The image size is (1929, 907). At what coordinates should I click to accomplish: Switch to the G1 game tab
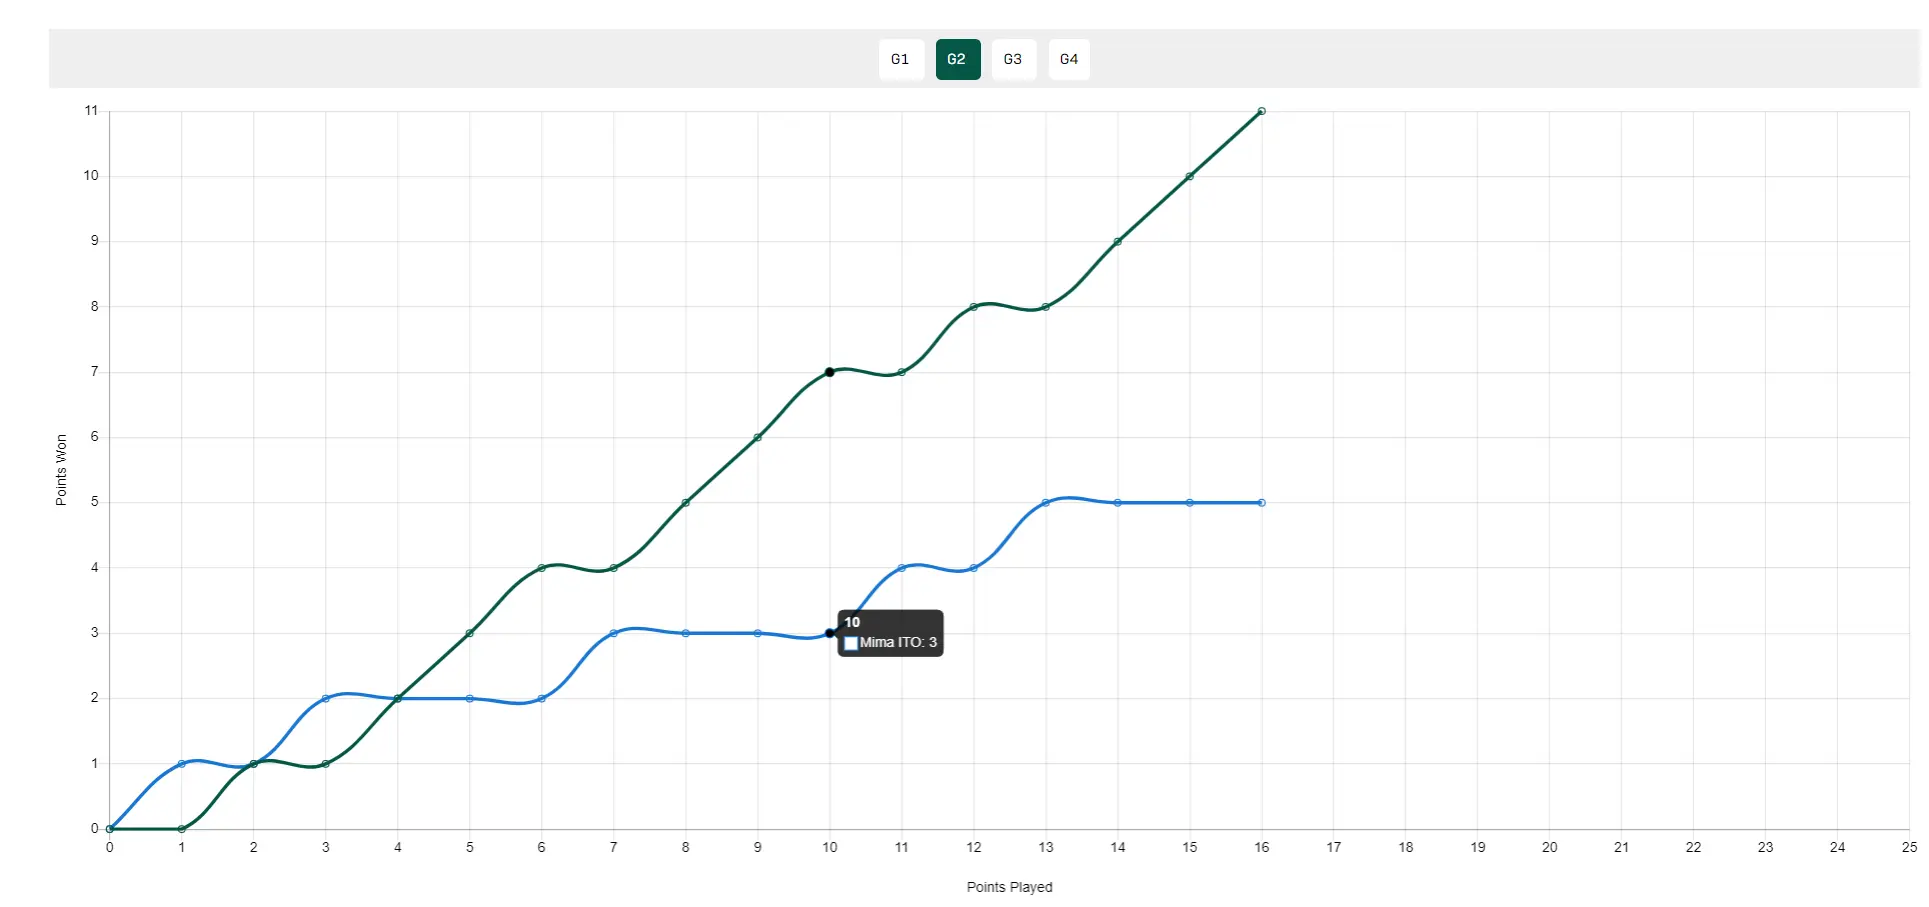[x=900, y=59]
